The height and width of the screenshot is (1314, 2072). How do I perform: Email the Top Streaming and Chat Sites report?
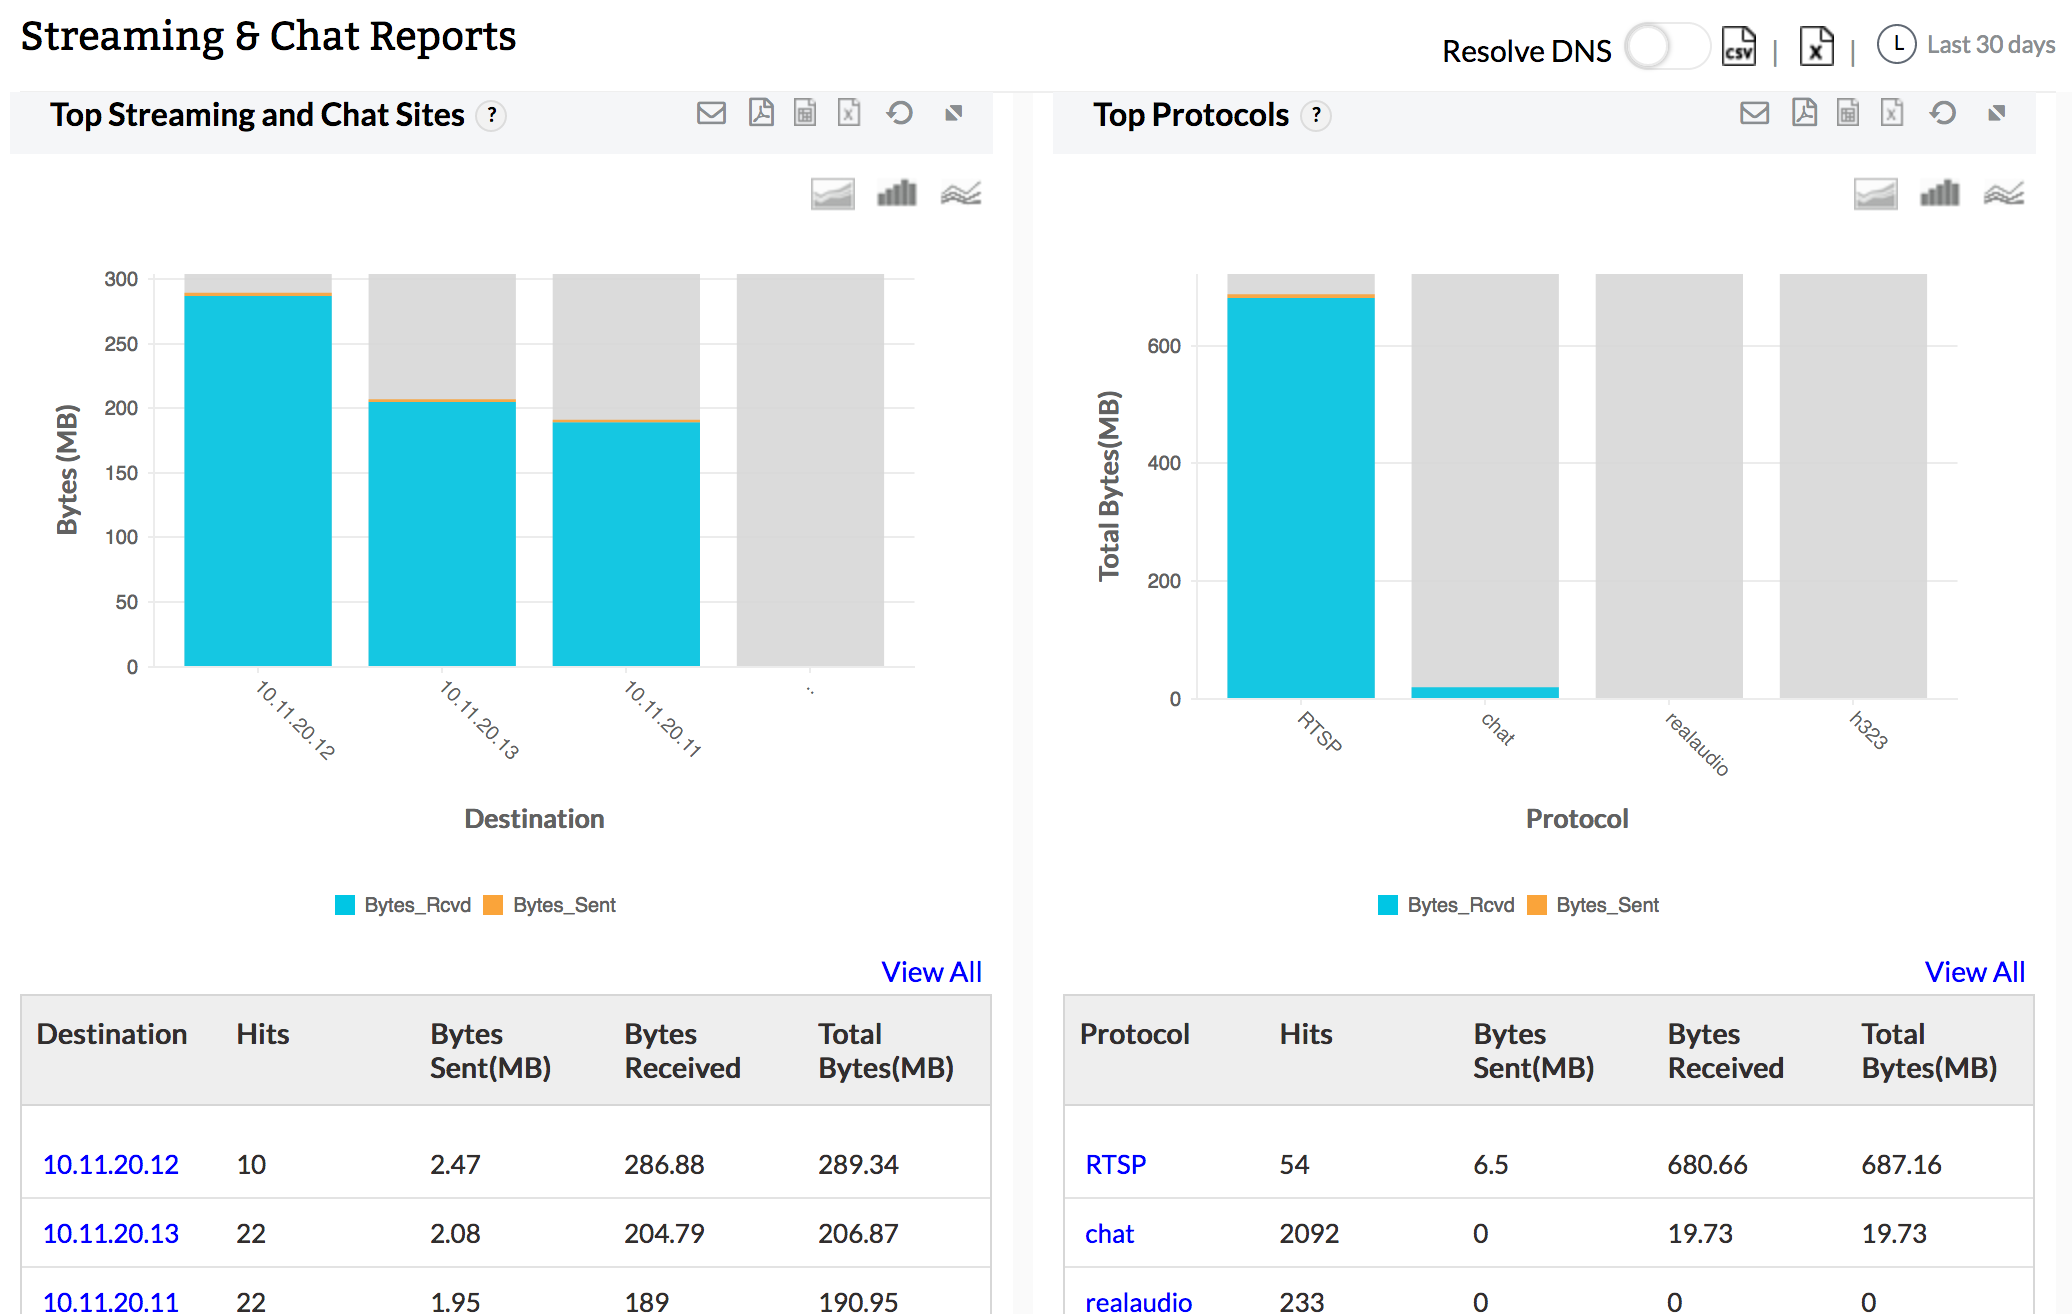coord(711,113)
